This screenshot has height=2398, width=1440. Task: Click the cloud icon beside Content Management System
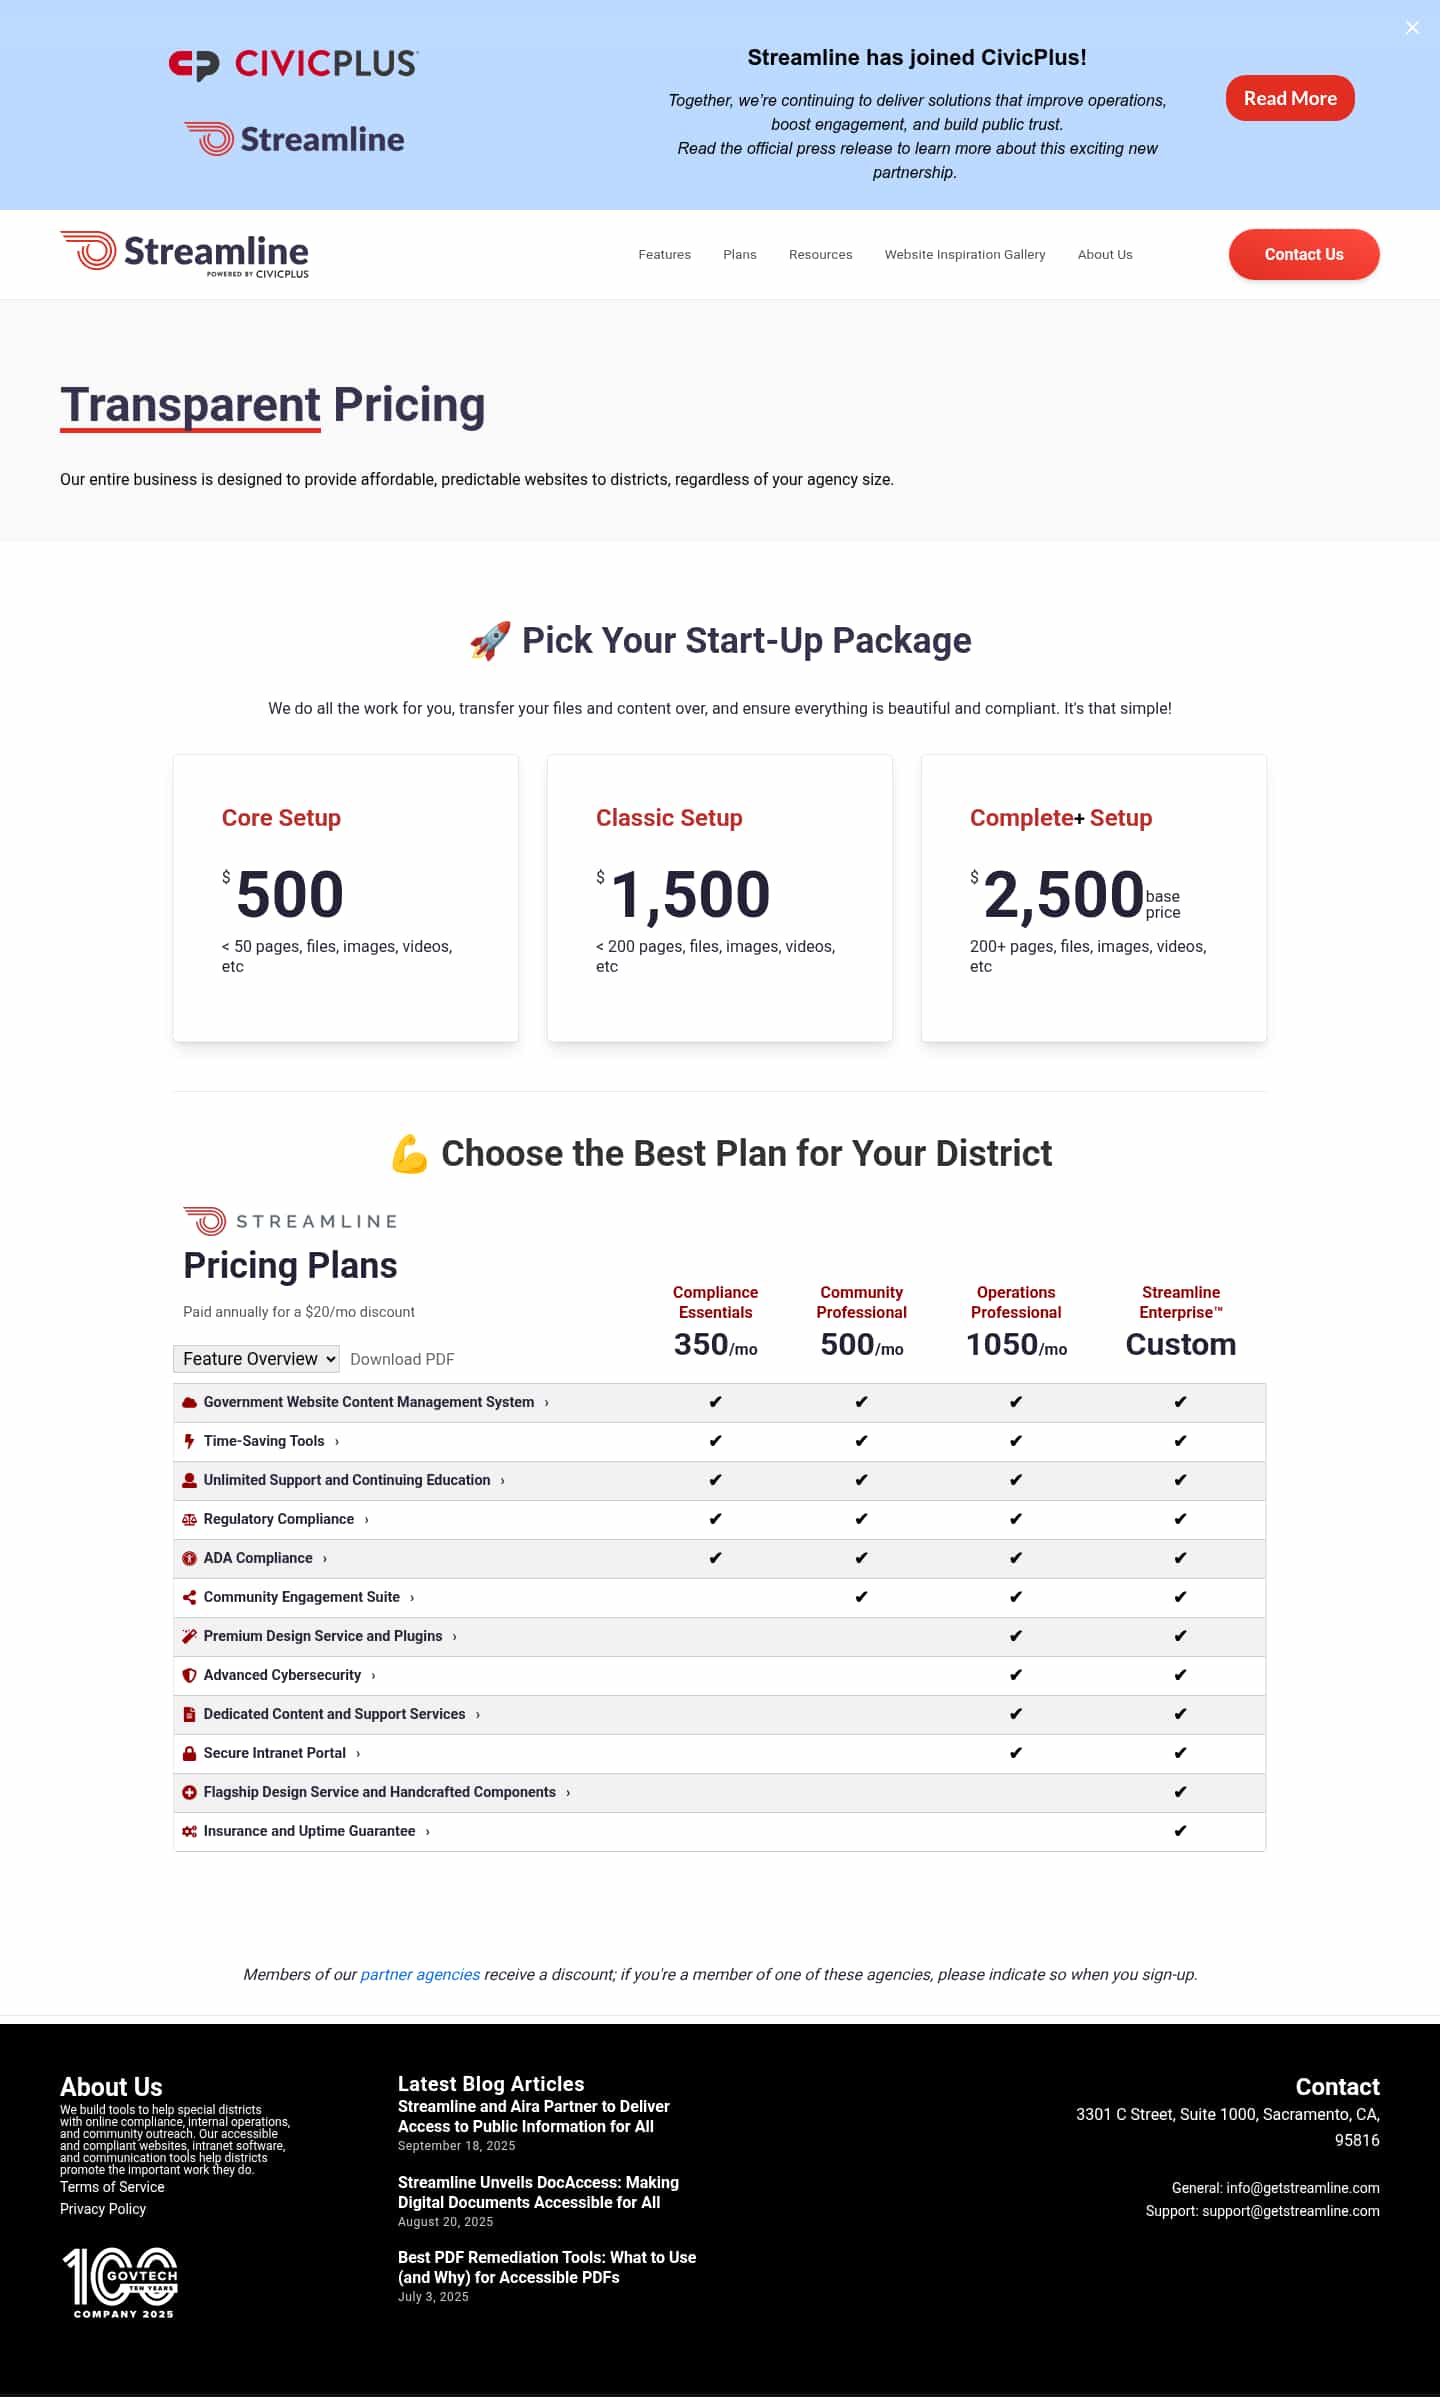click(189, 1403)
